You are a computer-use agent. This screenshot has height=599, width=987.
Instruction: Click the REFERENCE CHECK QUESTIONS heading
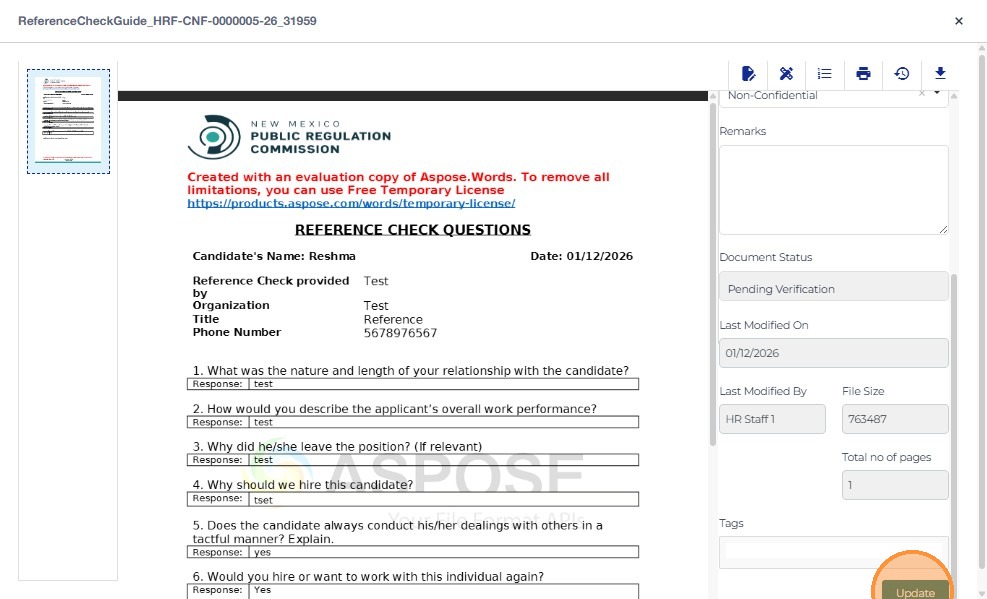coord(413,230)
